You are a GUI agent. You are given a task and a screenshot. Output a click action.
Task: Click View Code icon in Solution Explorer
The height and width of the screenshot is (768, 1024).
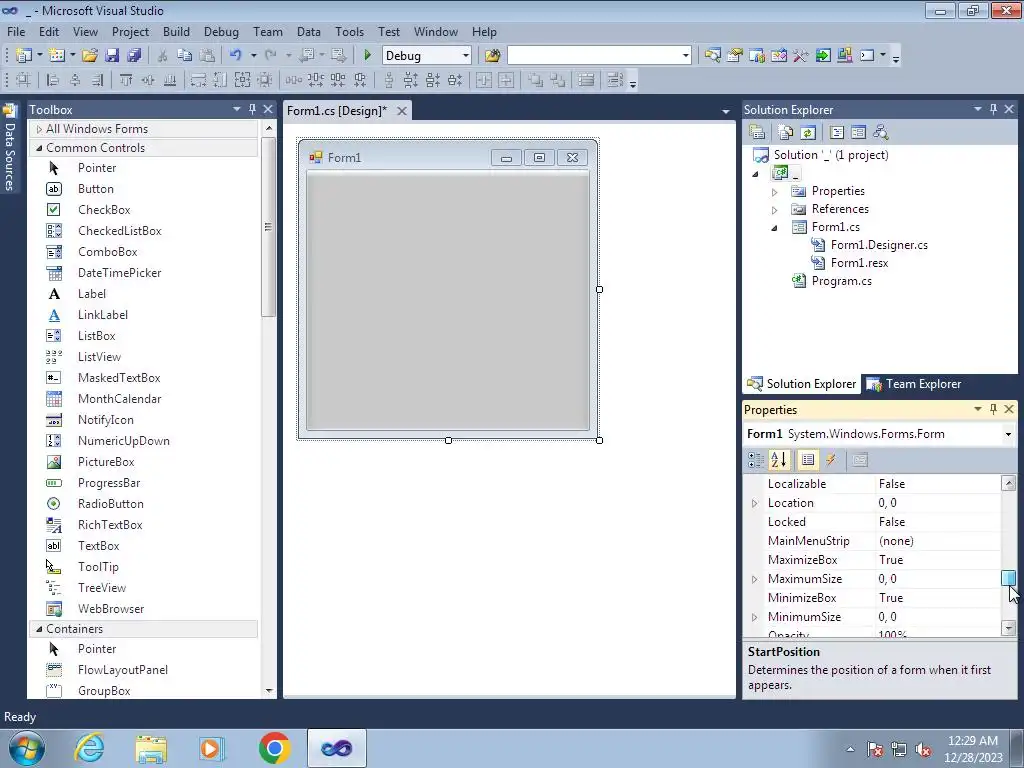tap(837, 133)
